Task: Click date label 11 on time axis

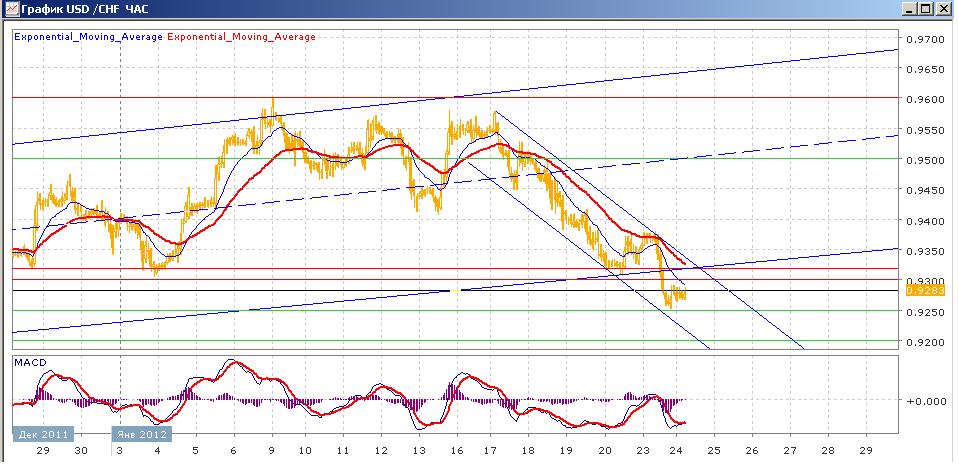Action: (x=343, y=450)
